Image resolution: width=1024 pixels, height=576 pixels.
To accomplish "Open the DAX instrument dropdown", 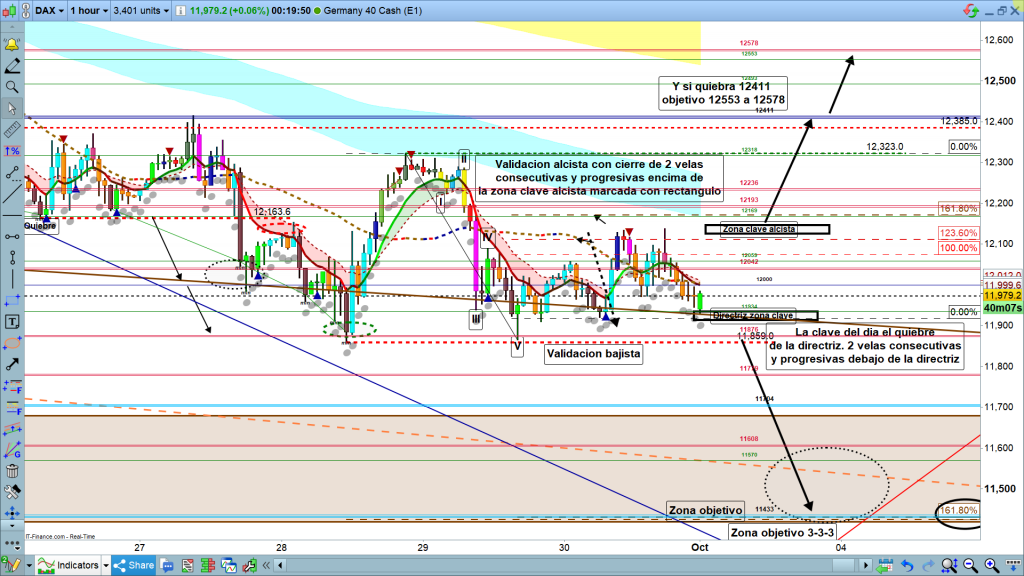I will point(50,10).
